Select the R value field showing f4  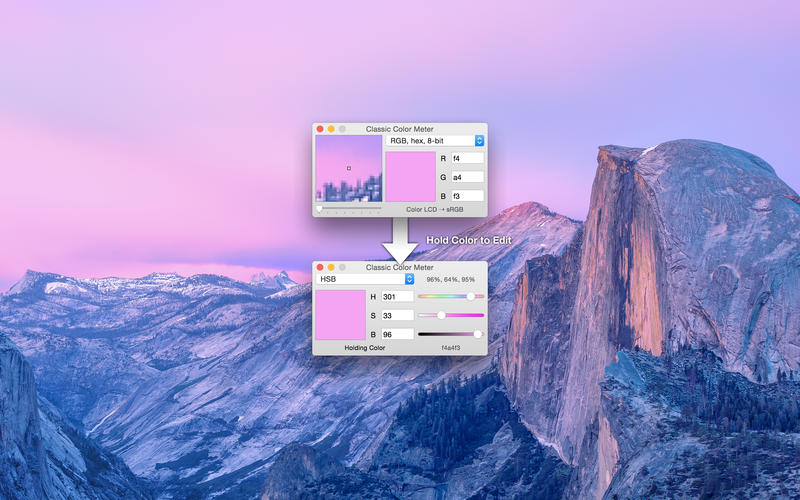point(467,159)
